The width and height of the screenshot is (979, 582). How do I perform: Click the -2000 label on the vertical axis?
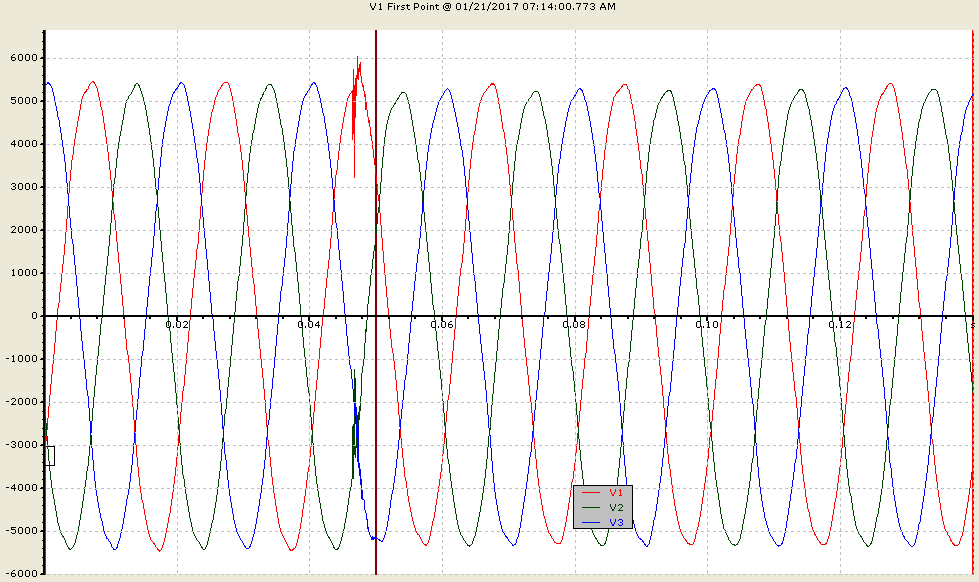(22, 402)
